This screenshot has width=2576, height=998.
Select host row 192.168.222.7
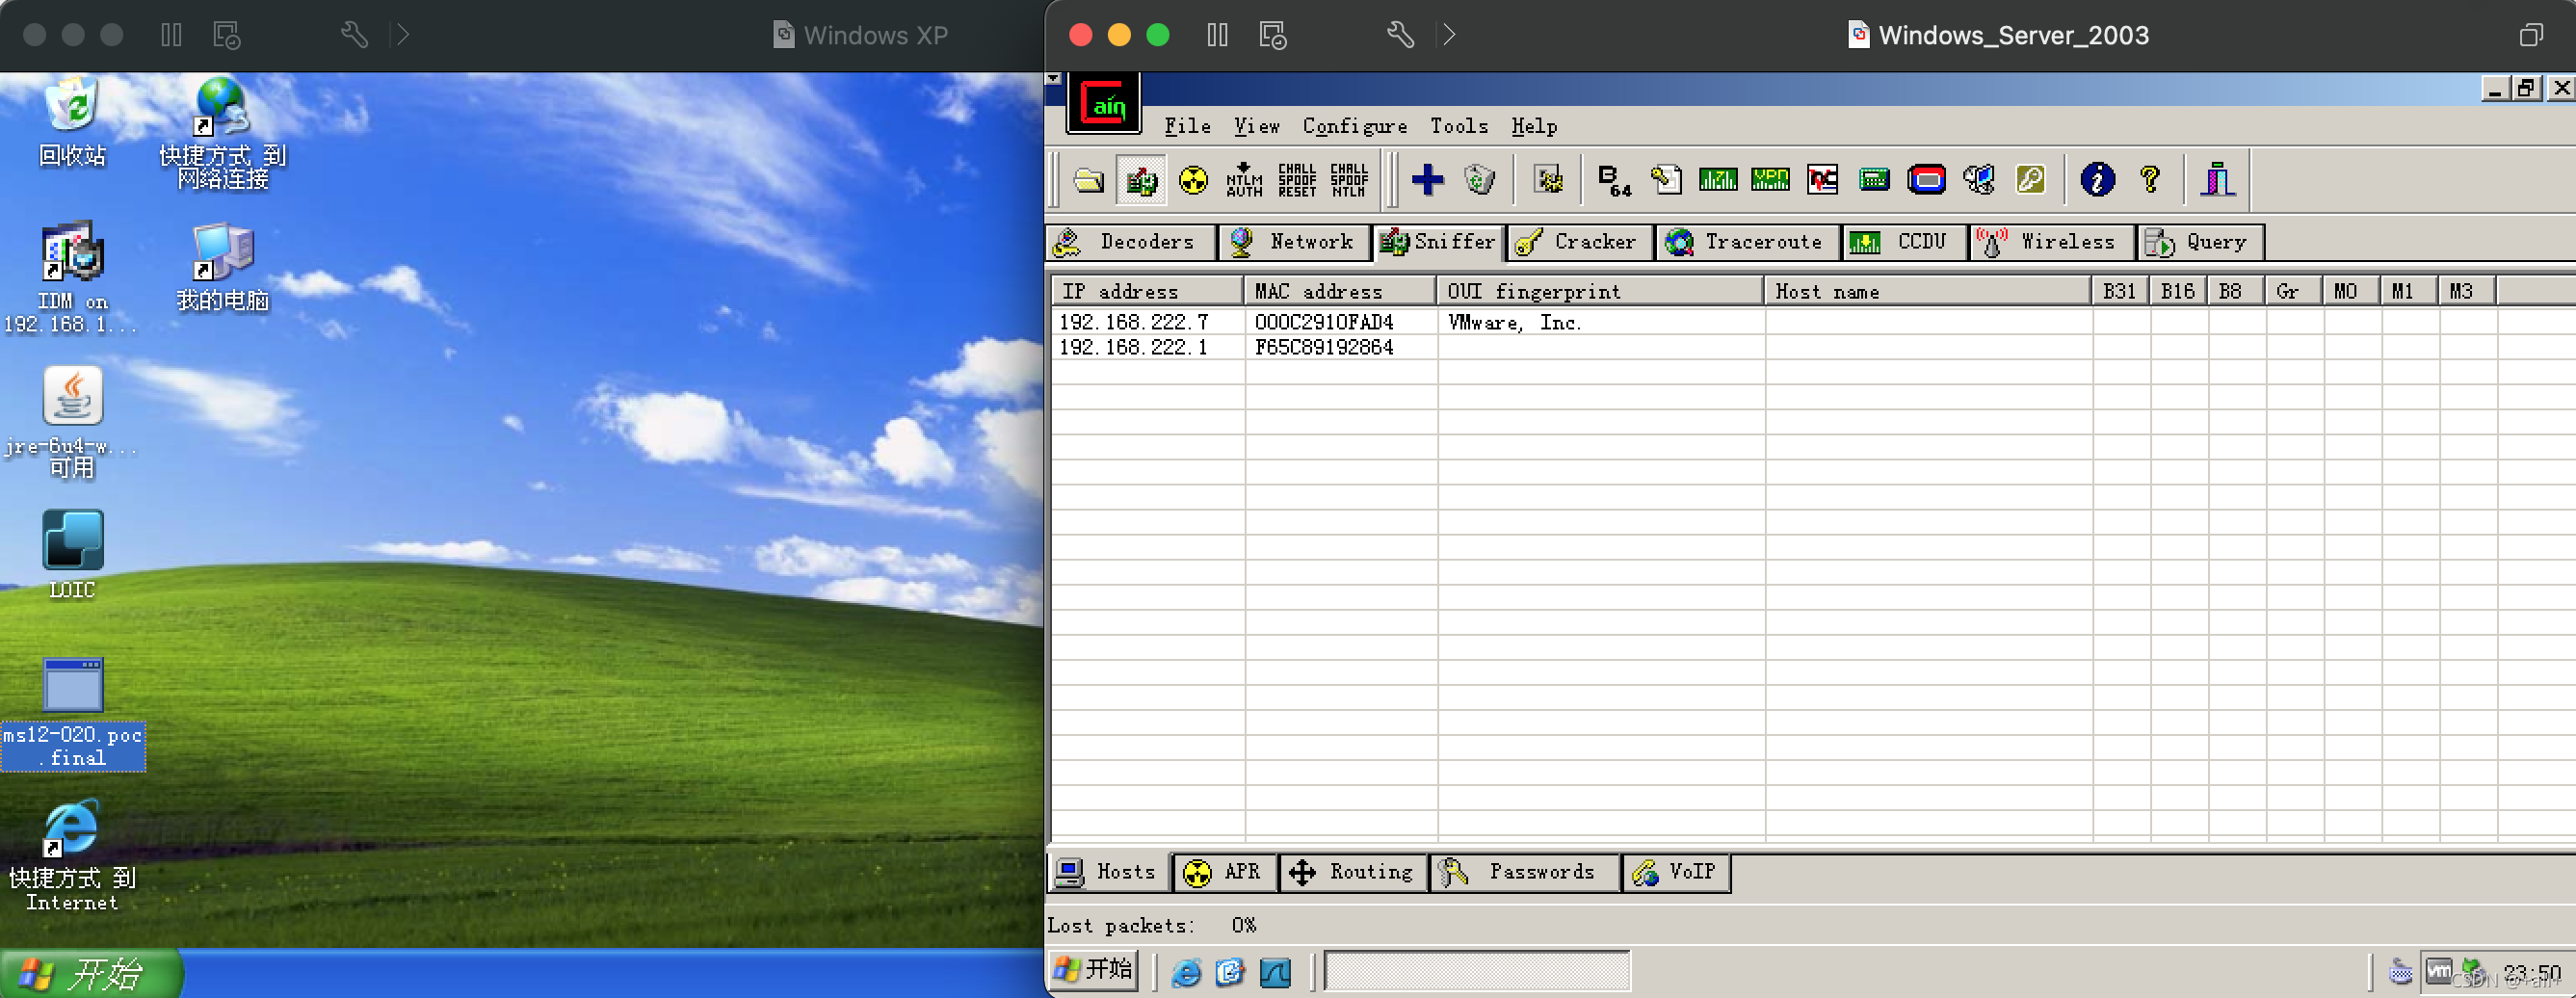1812,322
